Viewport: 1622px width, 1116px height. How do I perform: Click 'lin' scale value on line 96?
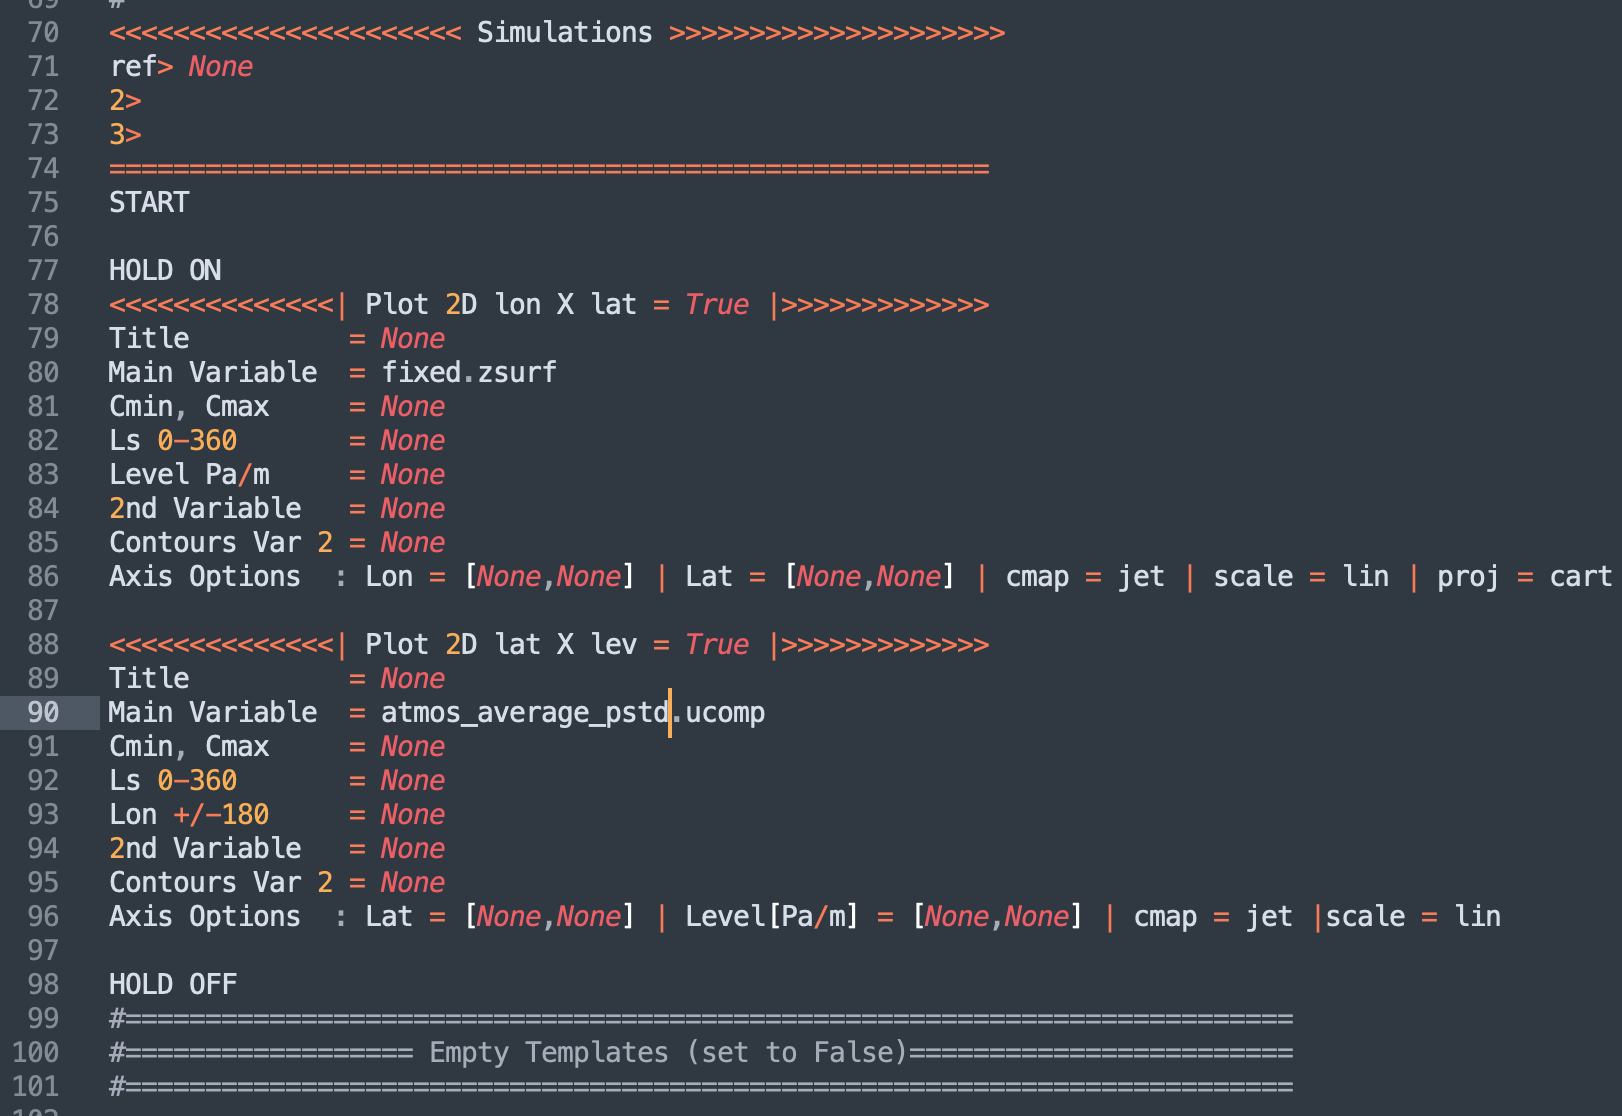pos(1477,917)
